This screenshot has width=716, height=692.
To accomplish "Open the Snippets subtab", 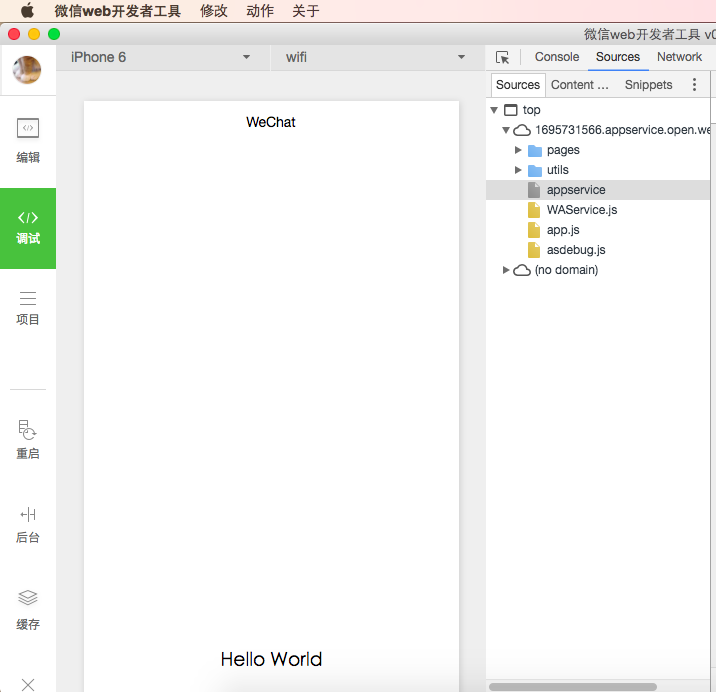I will click(648, 85).
